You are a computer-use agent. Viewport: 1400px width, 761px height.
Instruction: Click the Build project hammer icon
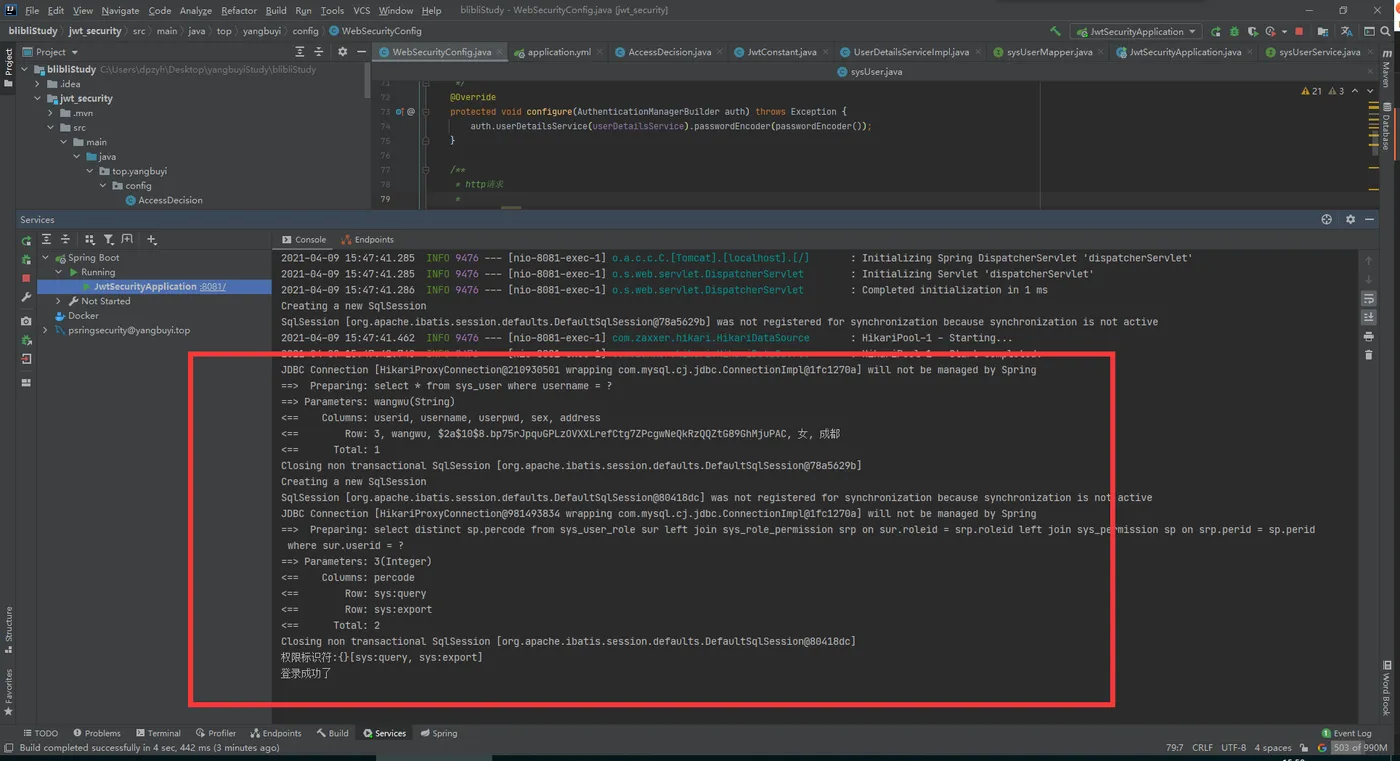click(x=1055, y=31)
